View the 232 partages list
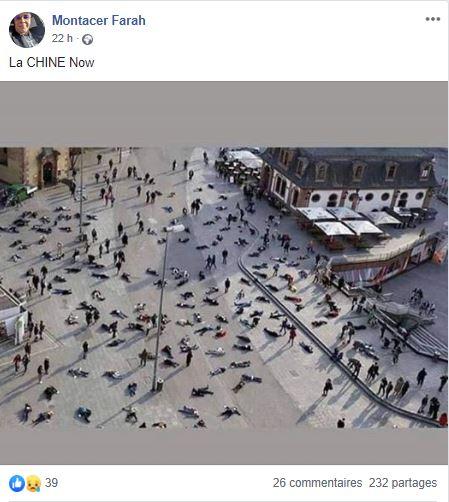Viewport: 449px width, 502px height. click(403, 483)
